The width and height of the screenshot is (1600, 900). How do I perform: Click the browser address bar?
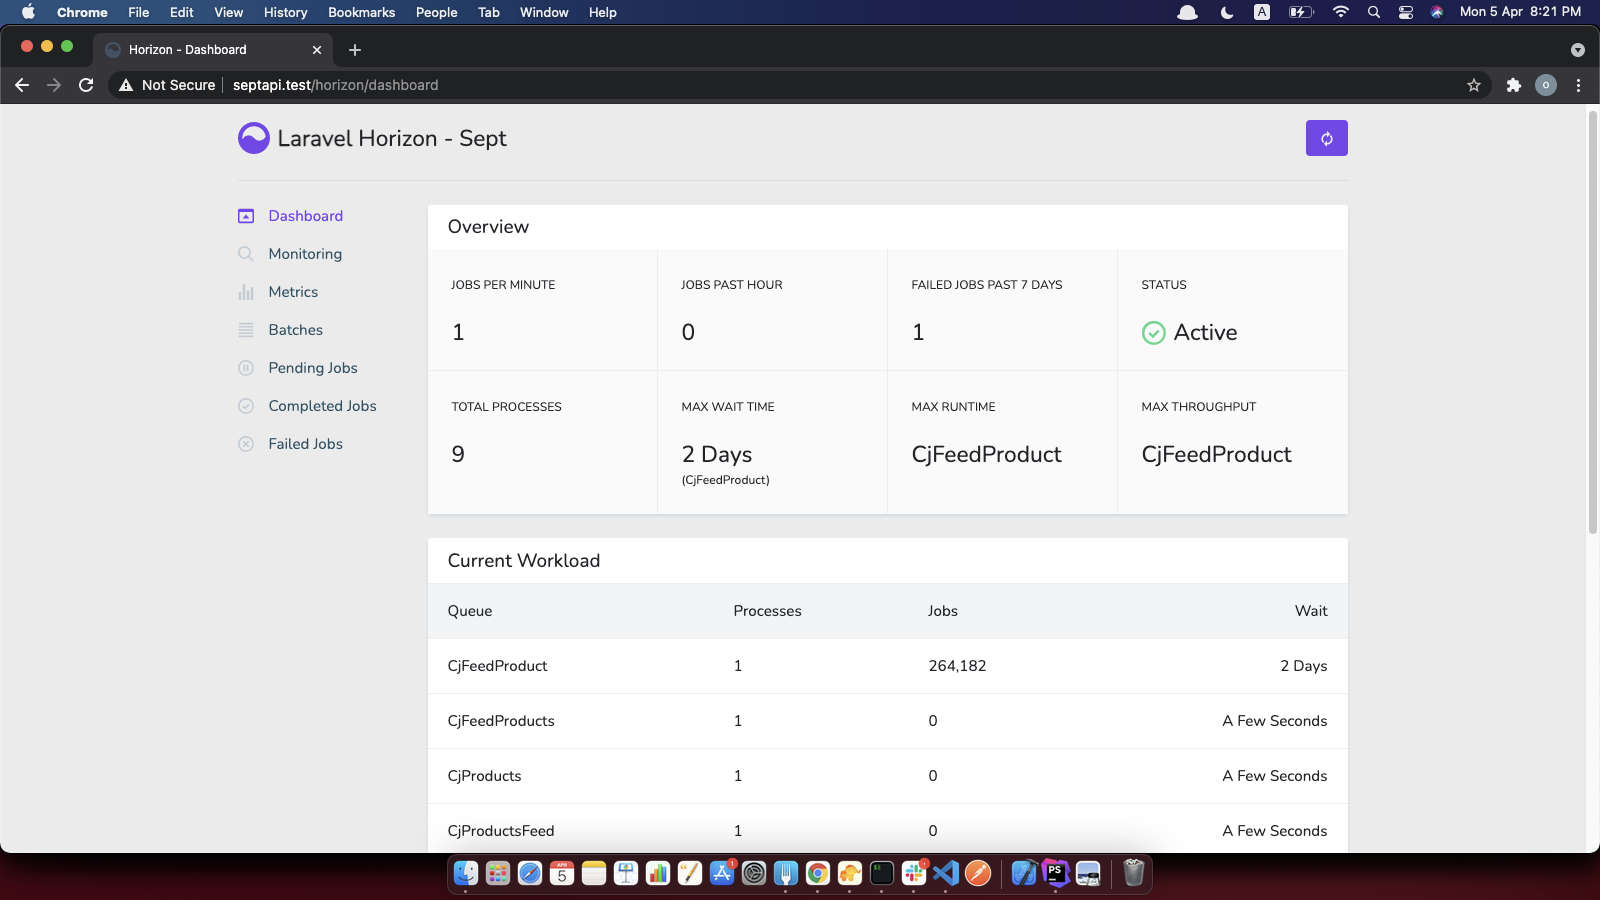(x=400, y=85)
